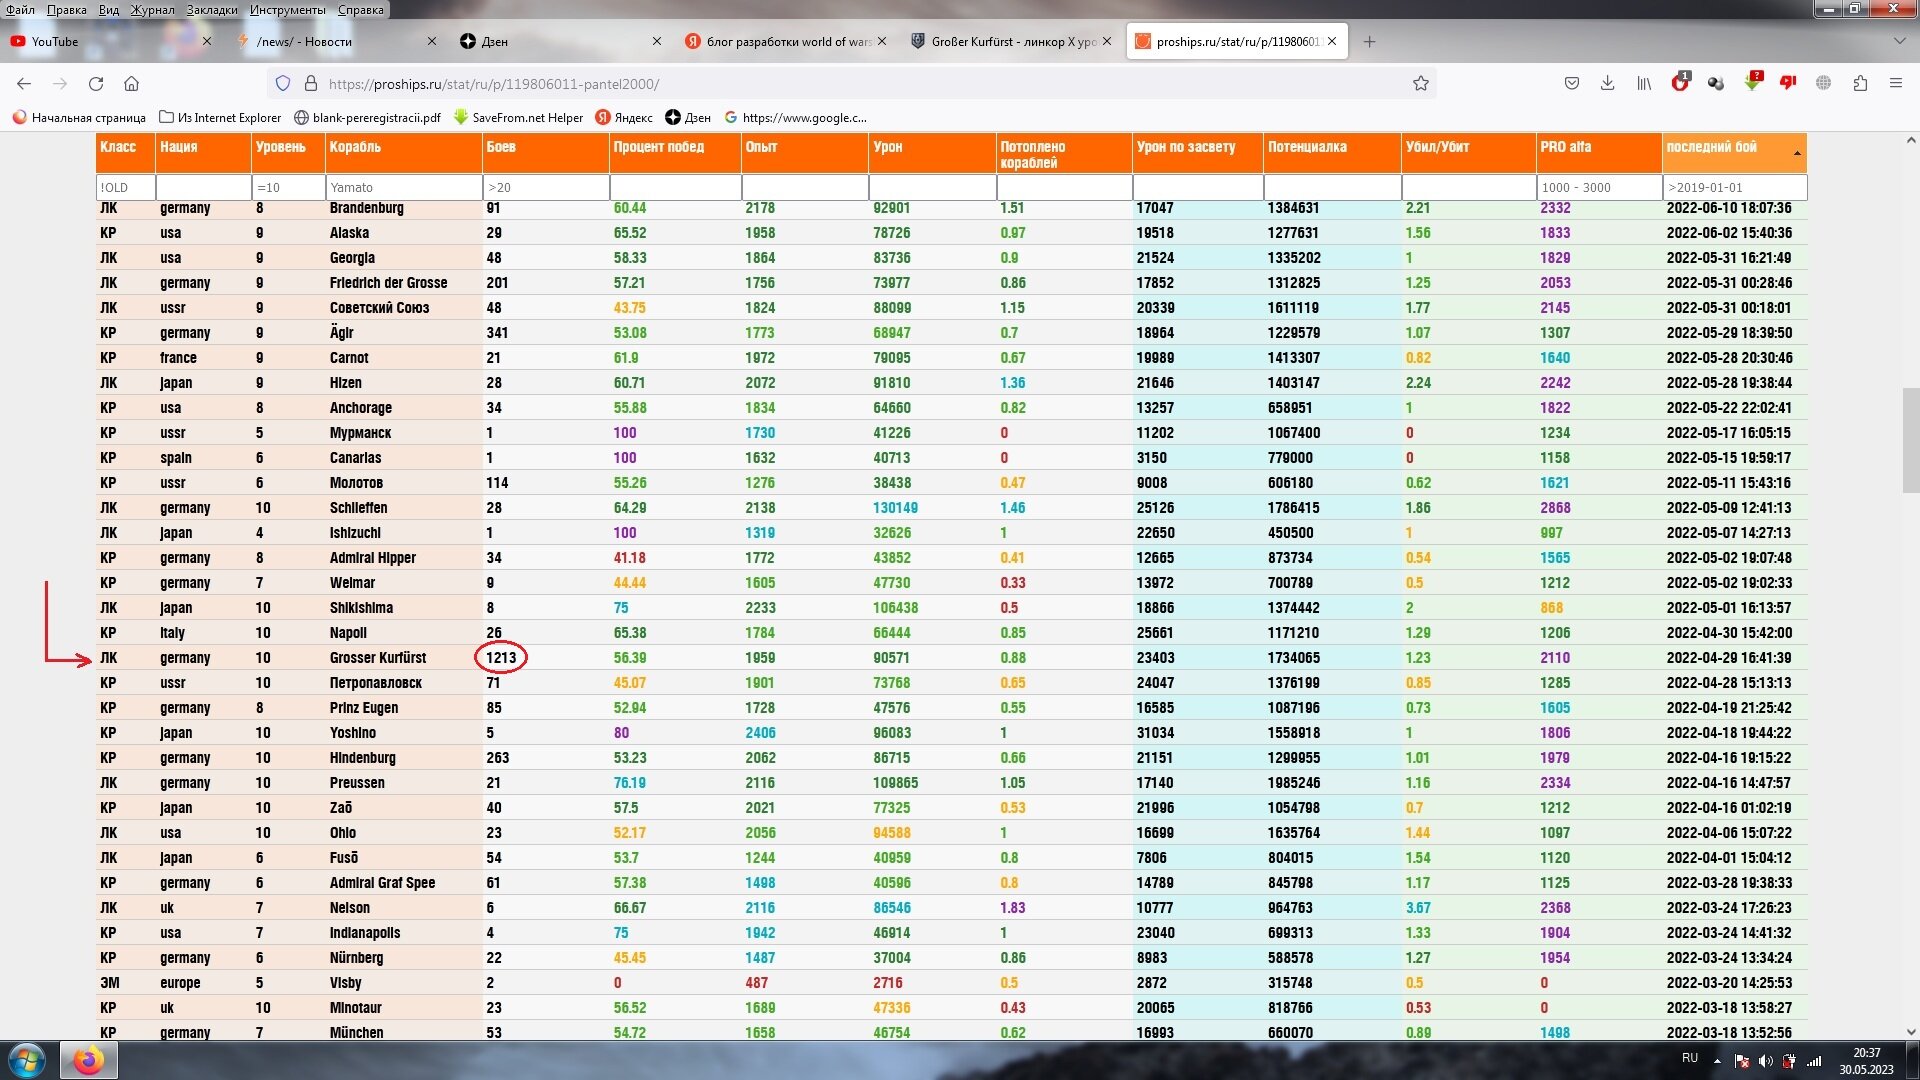
Task: Expand list of all tabs chevron
Action: [1899, 41]
